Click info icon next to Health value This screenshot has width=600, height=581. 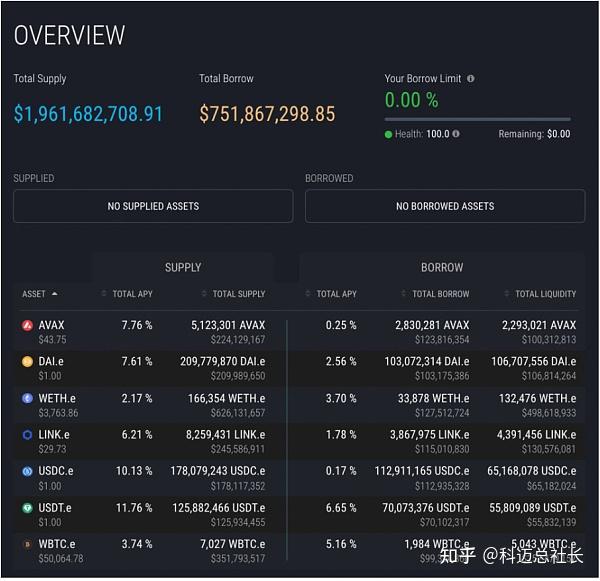456,134
